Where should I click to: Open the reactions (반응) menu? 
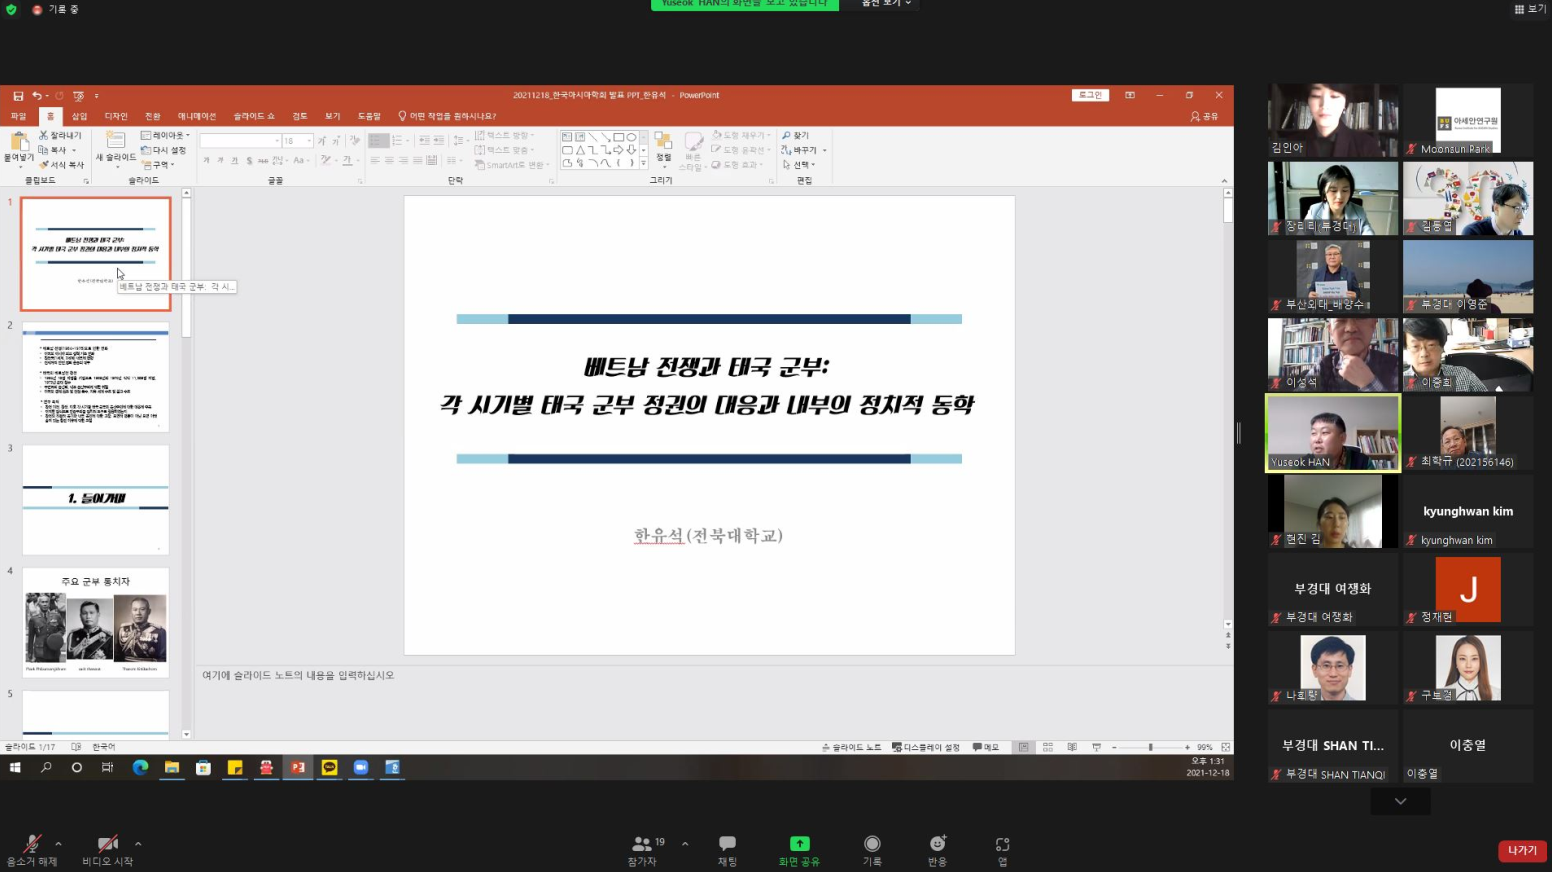(937, 845)
